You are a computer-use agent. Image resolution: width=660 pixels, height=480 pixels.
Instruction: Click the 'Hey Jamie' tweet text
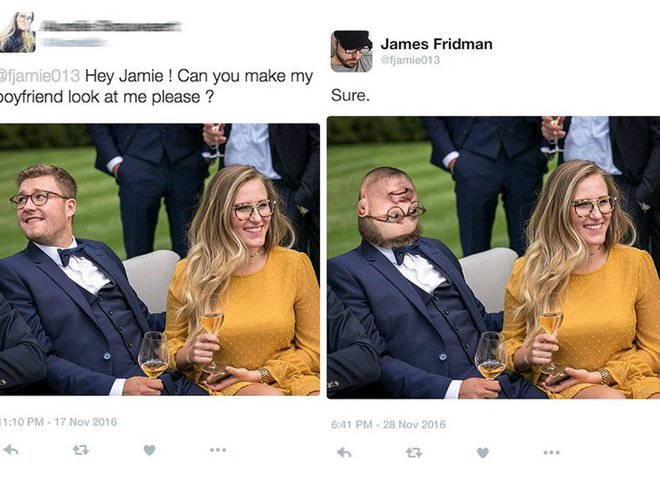[156, 86]
